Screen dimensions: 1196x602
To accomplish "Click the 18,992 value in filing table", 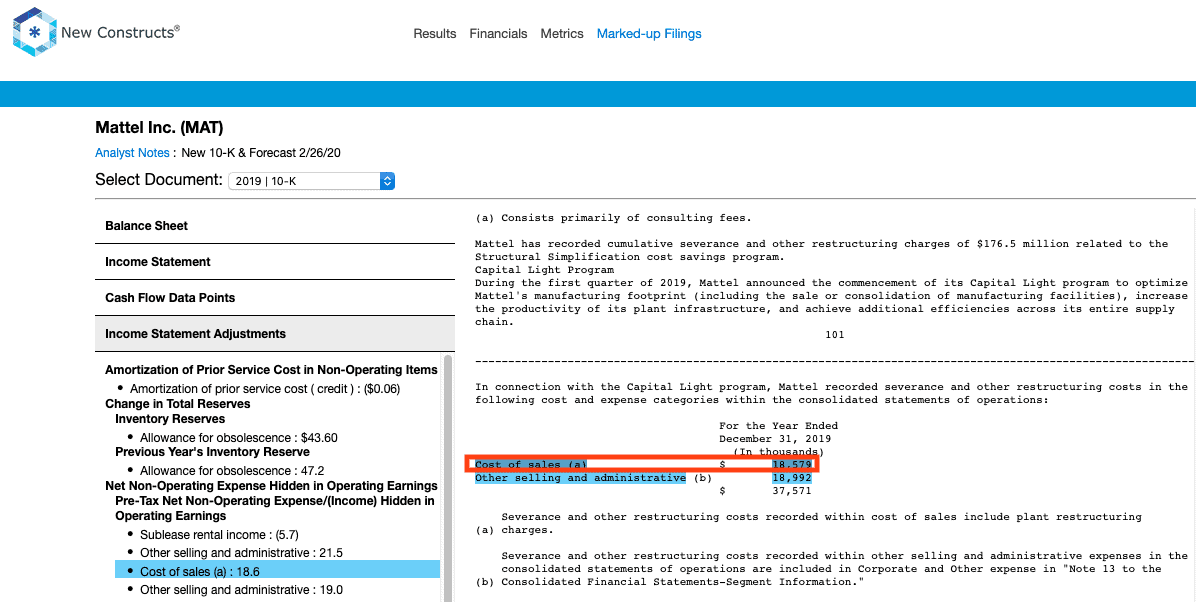I will tap(790, 478).
